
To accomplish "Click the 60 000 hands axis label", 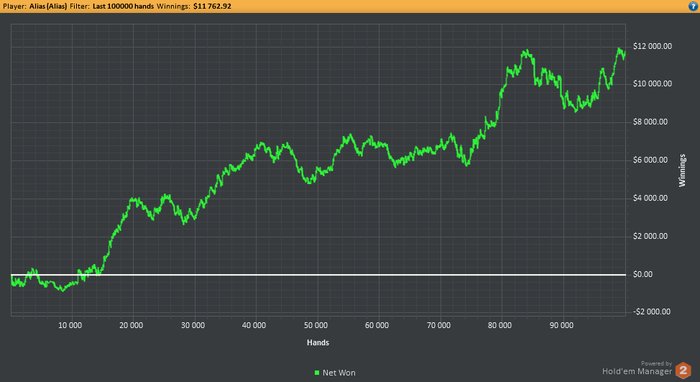I will click(377, 325).
